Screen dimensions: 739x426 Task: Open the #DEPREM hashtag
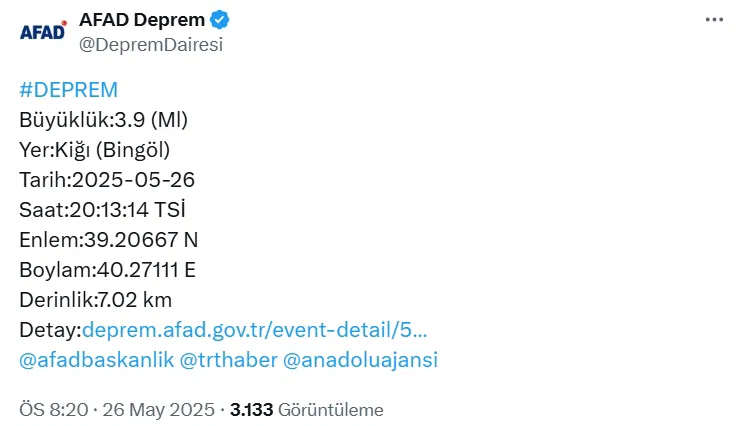68,90
